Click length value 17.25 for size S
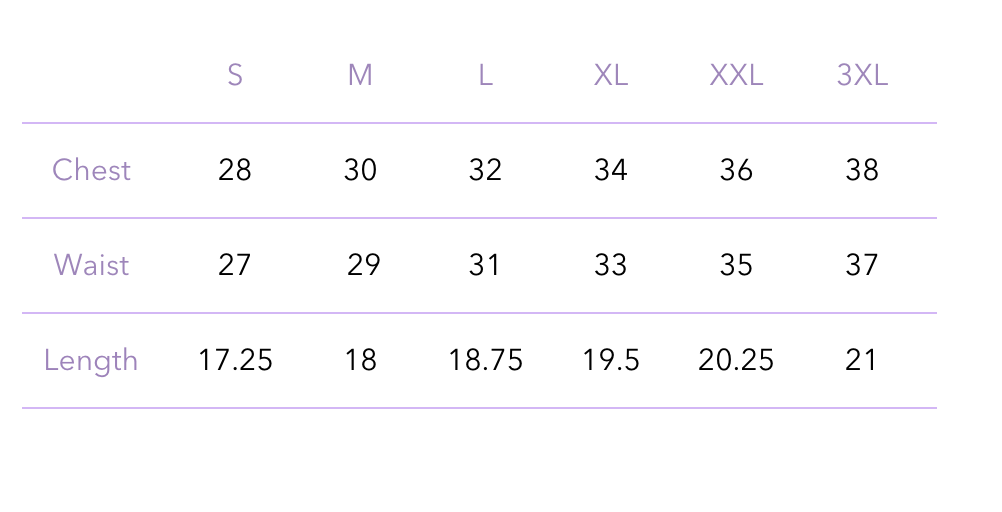Screen dimensions: 1002x512 tap(235, 360)
